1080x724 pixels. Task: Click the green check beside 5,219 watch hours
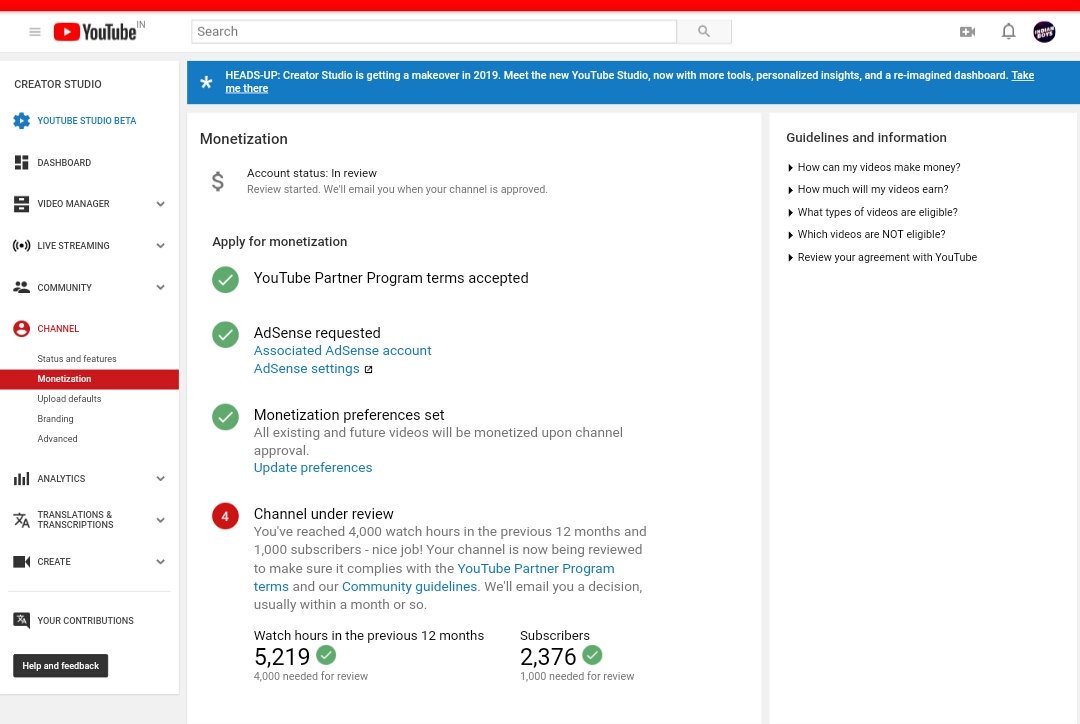click(x=326, y=654)
